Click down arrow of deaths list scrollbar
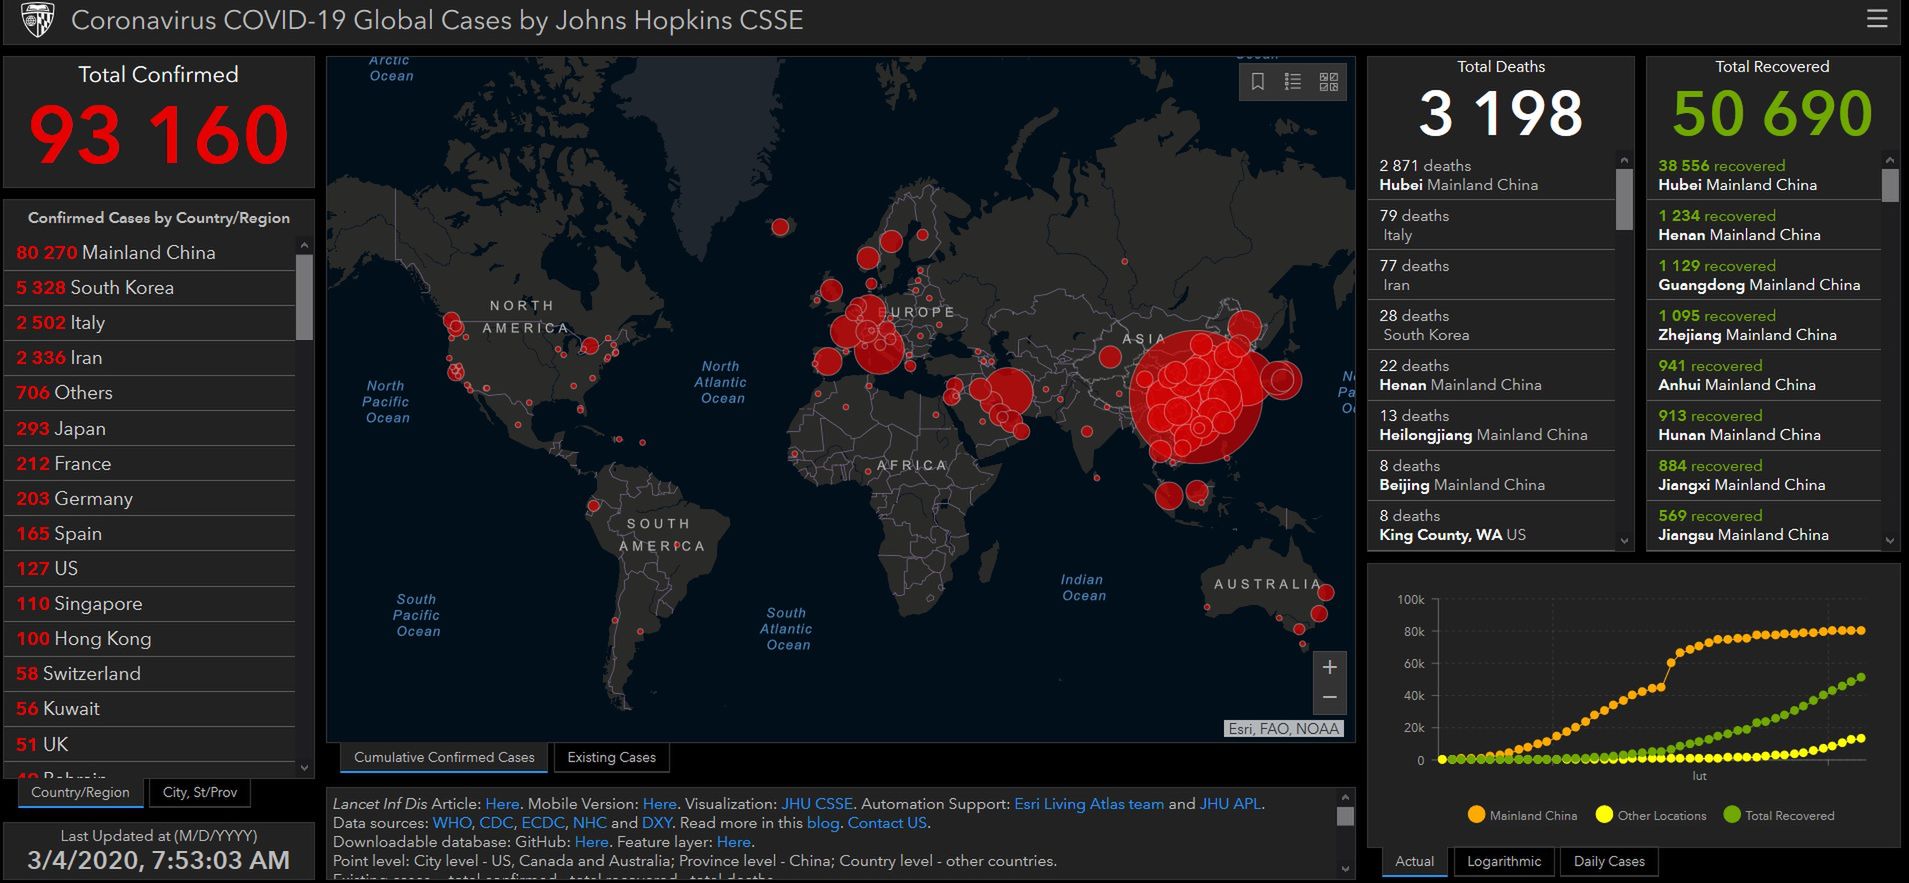 [x=1624, y=541]
